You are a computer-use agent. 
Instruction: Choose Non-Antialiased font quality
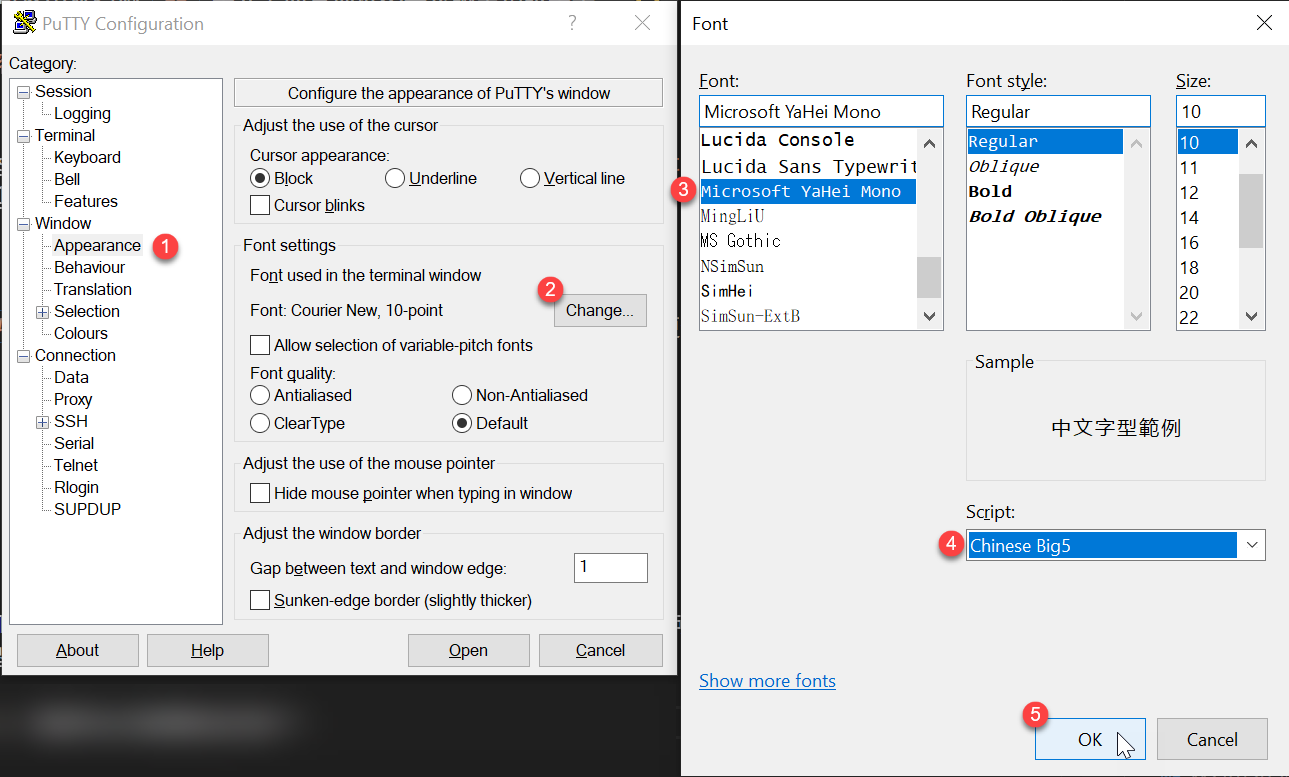coord(462,395)
